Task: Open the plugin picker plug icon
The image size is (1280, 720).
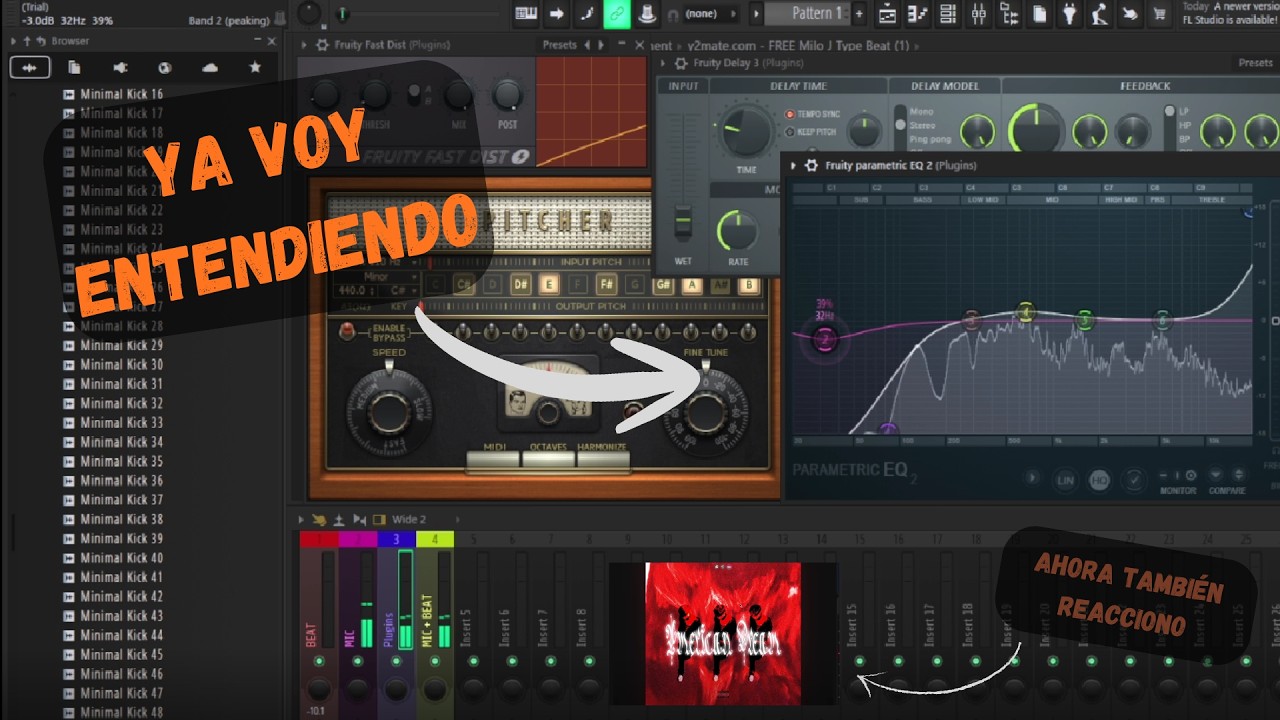Action: coord(1070,13)
